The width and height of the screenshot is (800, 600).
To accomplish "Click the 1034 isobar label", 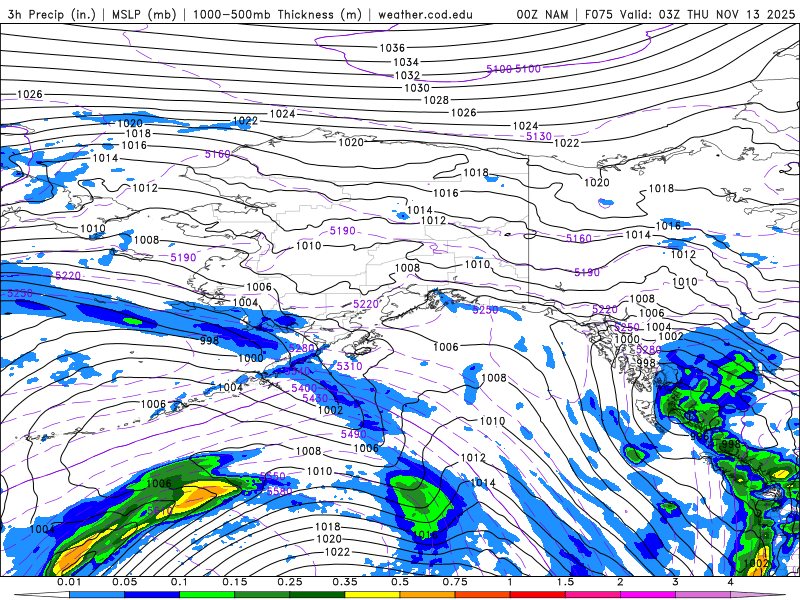I will pos(406,62).
